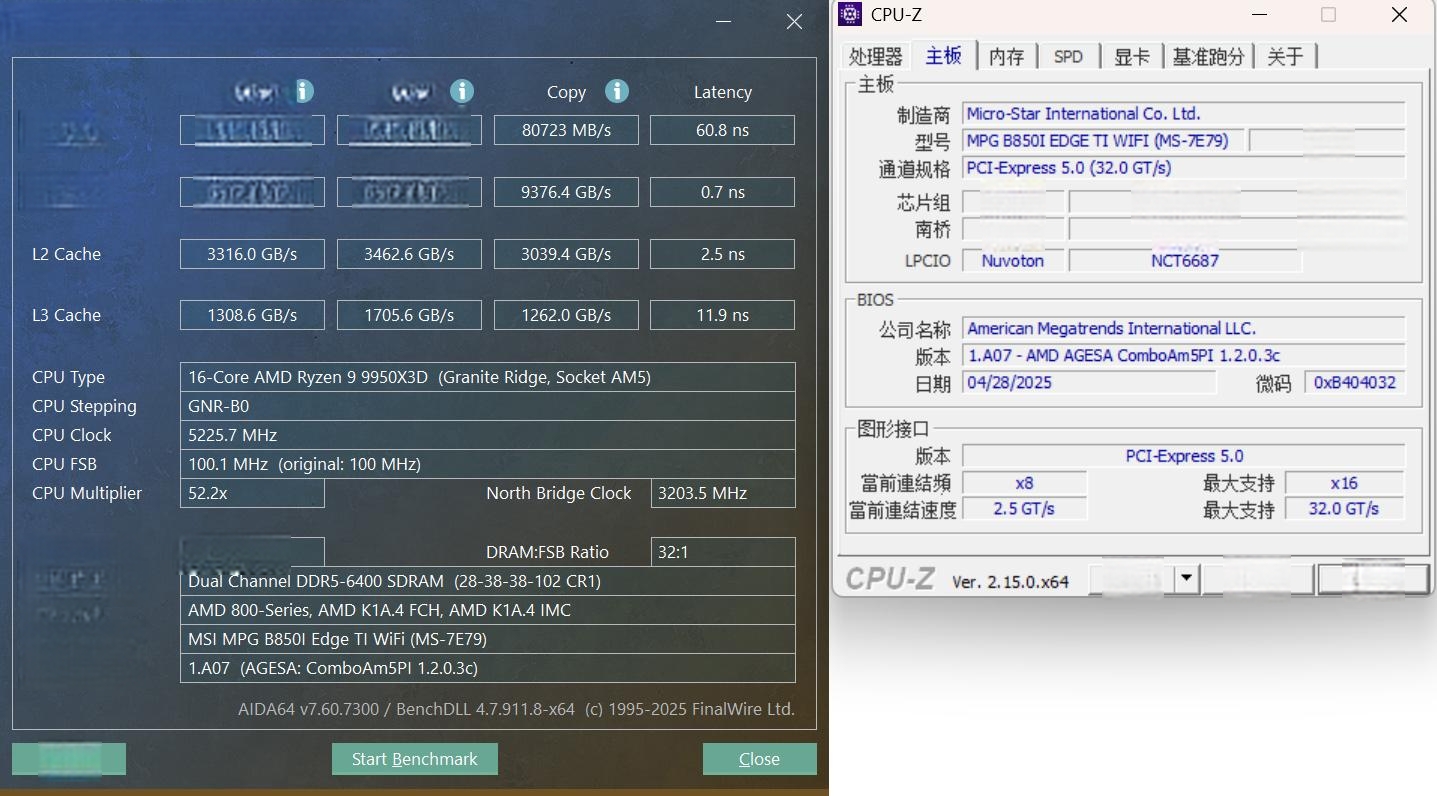Click the MSI MPG B850I Edge TI WiFi row

[488, 639]
